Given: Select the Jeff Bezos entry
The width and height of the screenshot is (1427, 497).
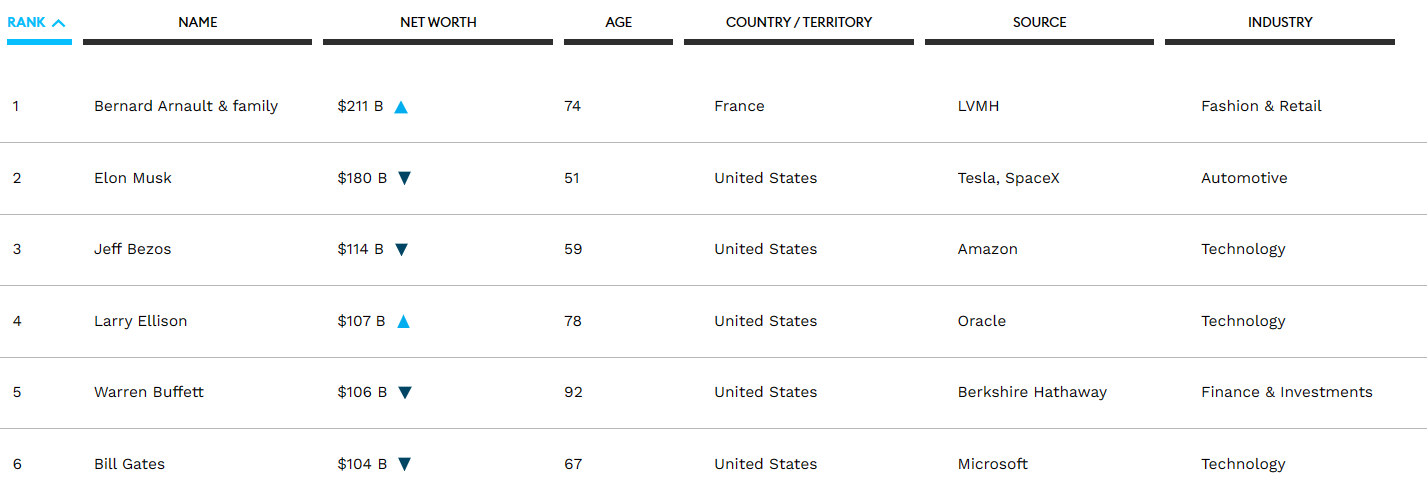Looking at the screenshot, I should pos(133,249).
